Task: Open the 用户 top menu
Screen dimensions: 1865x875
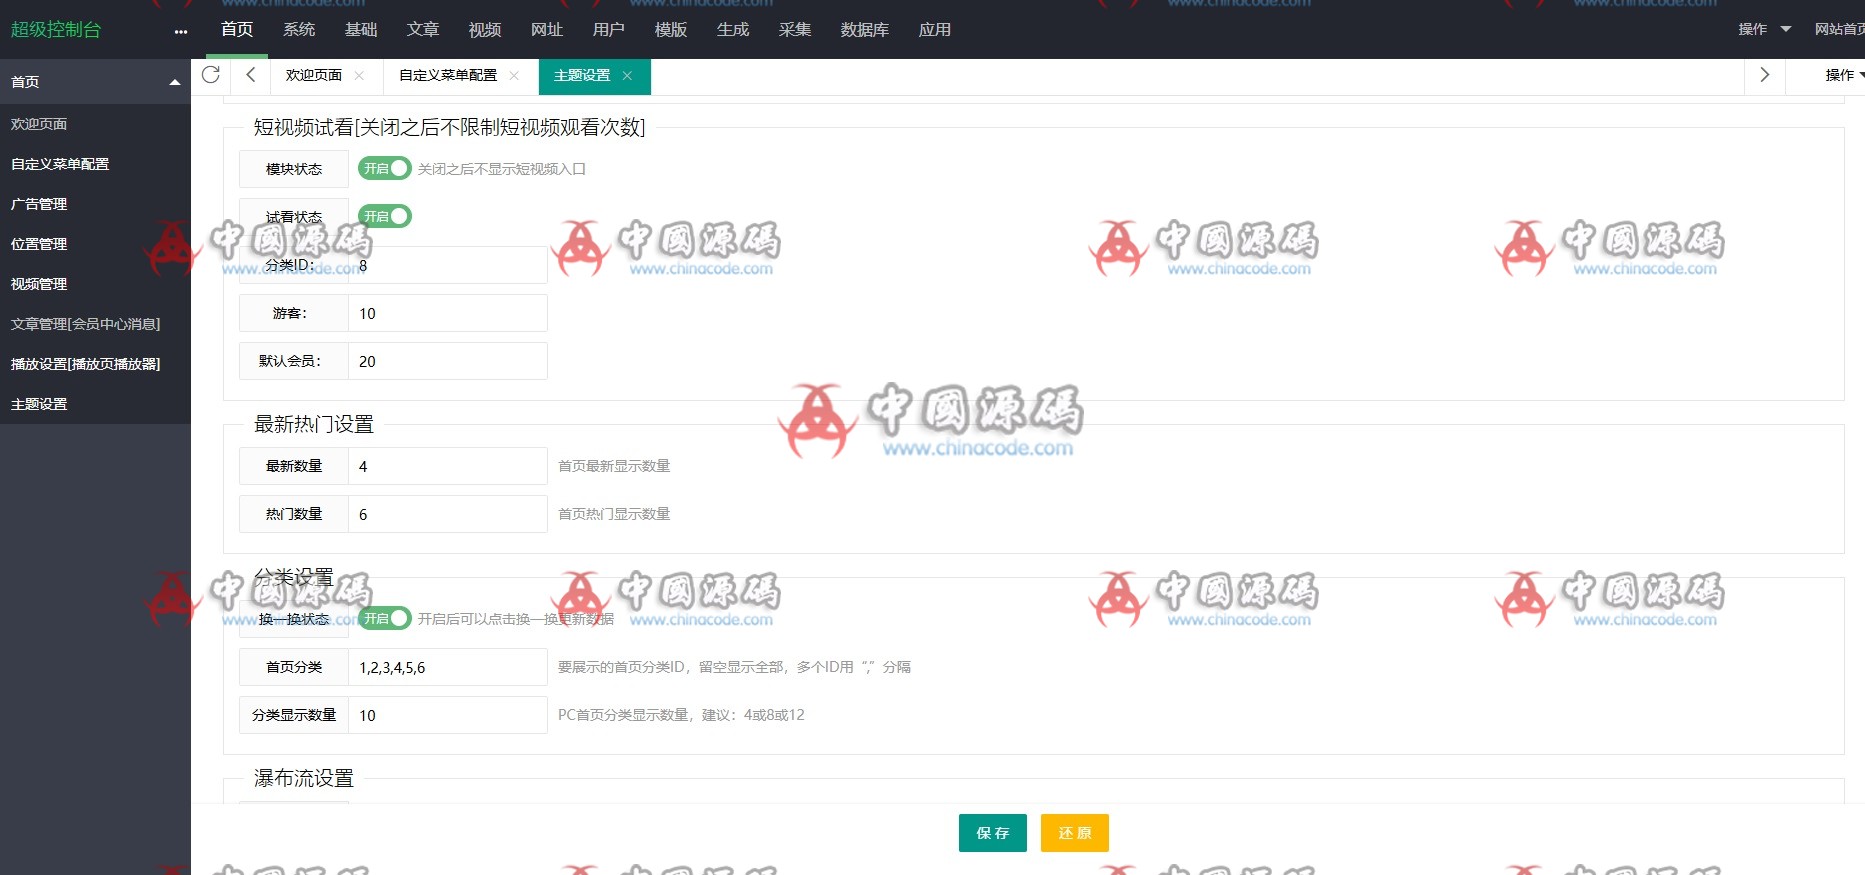Action: click(609, 29)
